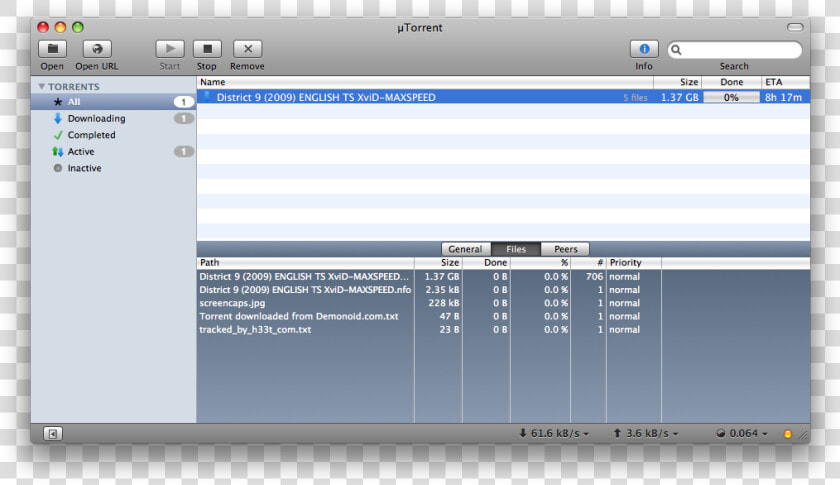Select the Completed category
Viewport: 840px width, 485px height.
[114, 135]
